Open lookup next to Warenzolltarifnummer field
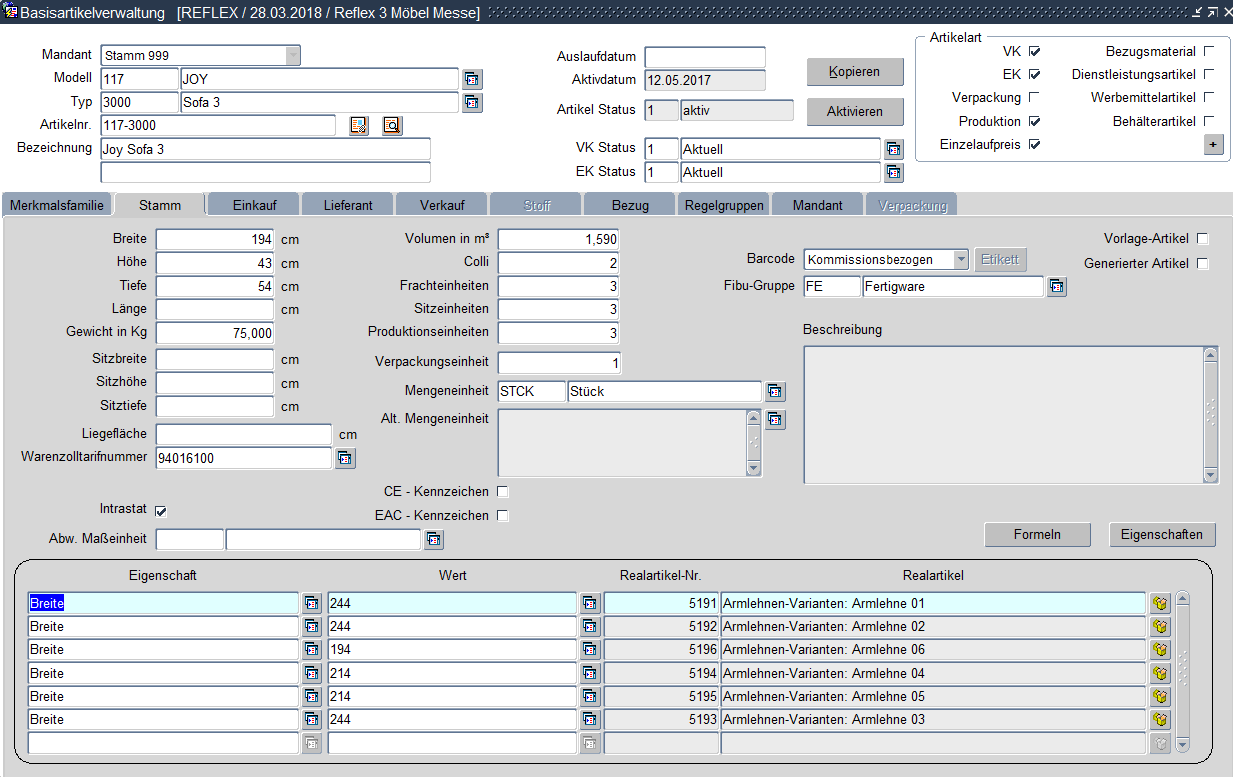The image size is (1233, 777). click(x=344, y=458)
